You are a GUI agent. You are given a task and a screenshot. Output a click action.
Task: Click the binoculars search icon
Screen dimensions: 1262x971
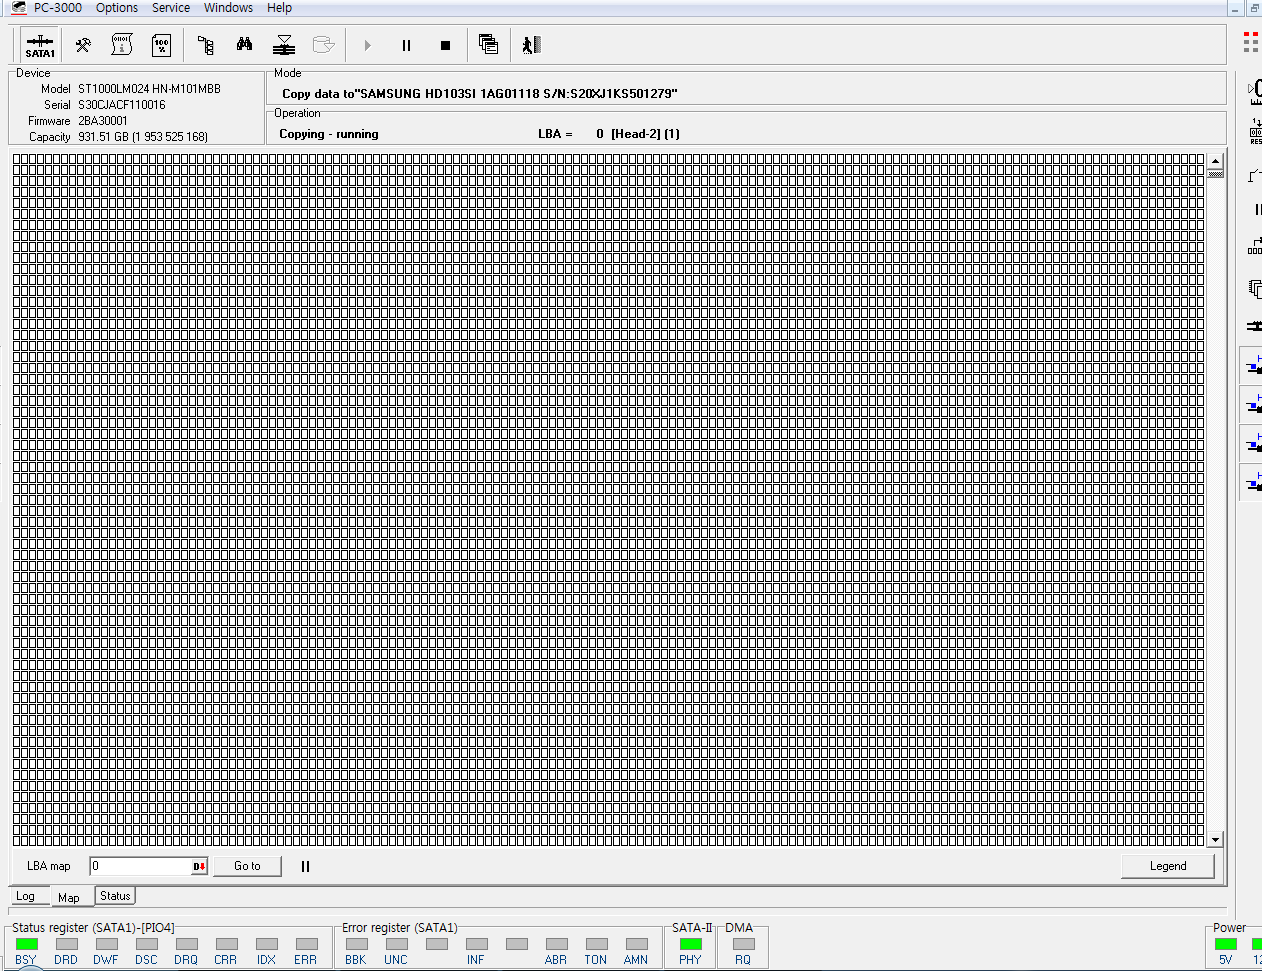click(244, 45)
